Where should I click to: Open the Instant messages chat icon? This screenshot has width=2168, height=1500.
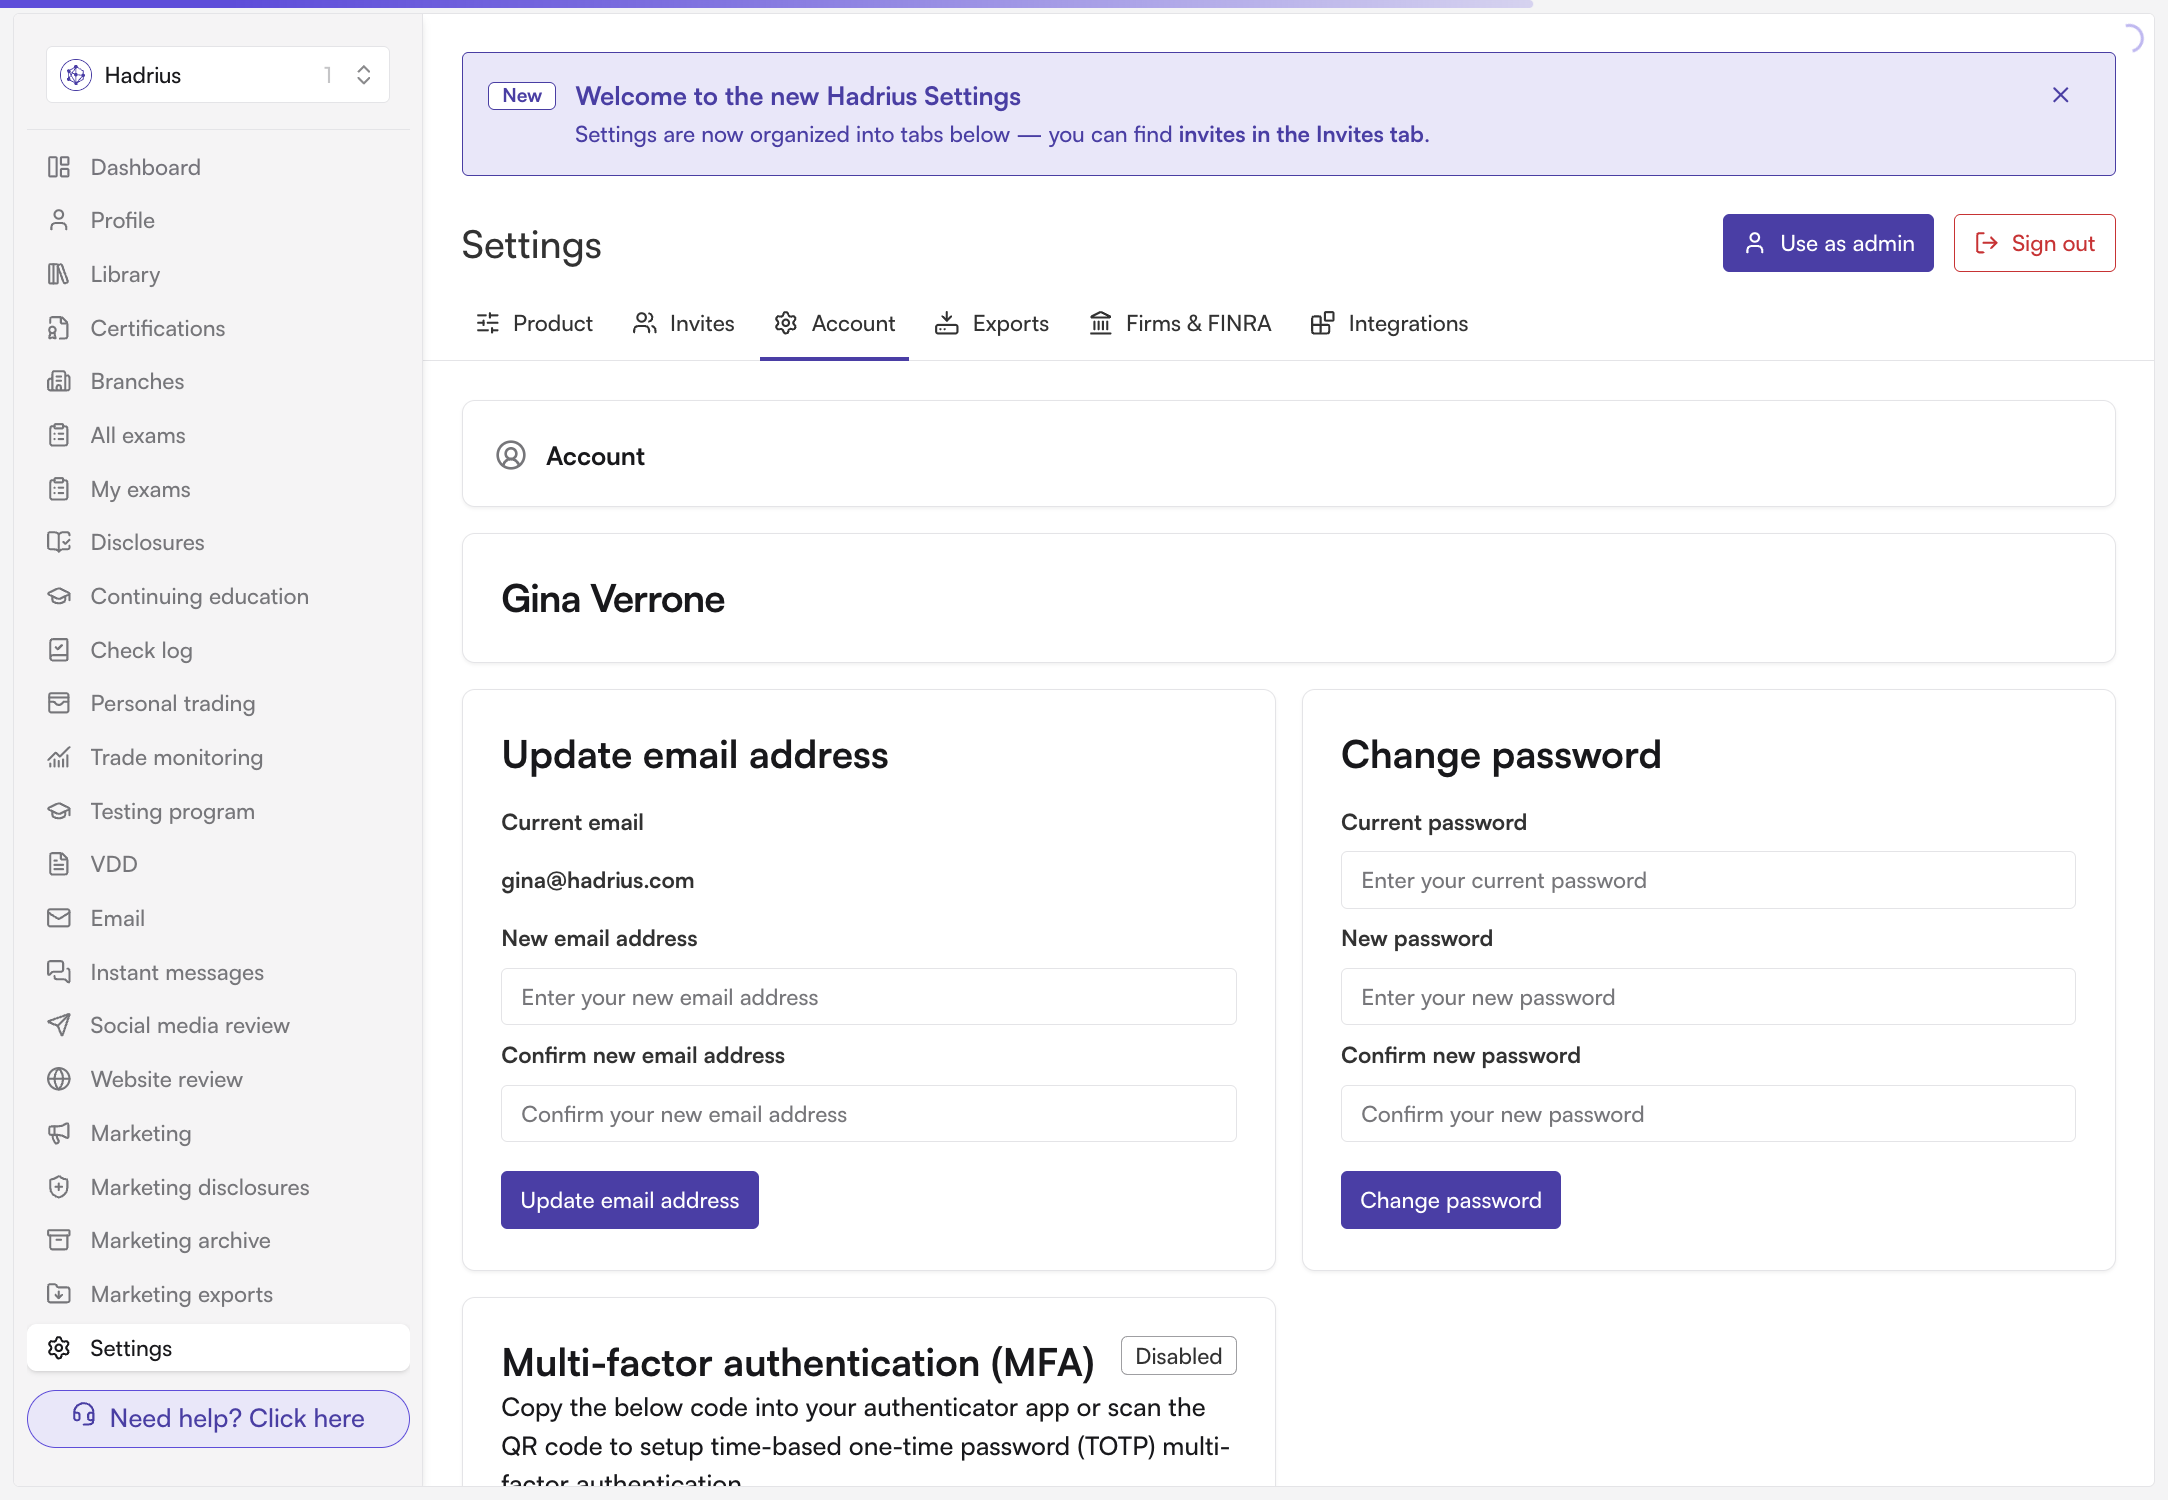click(x=59, y=972)
